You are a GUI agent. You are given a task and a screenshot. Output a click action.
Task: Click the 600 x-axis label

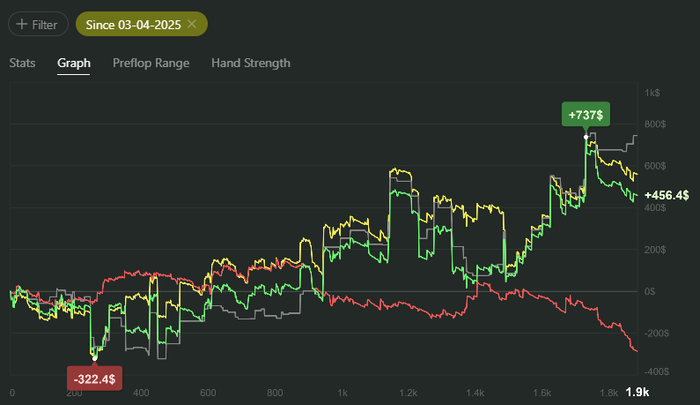click(209, 393)
